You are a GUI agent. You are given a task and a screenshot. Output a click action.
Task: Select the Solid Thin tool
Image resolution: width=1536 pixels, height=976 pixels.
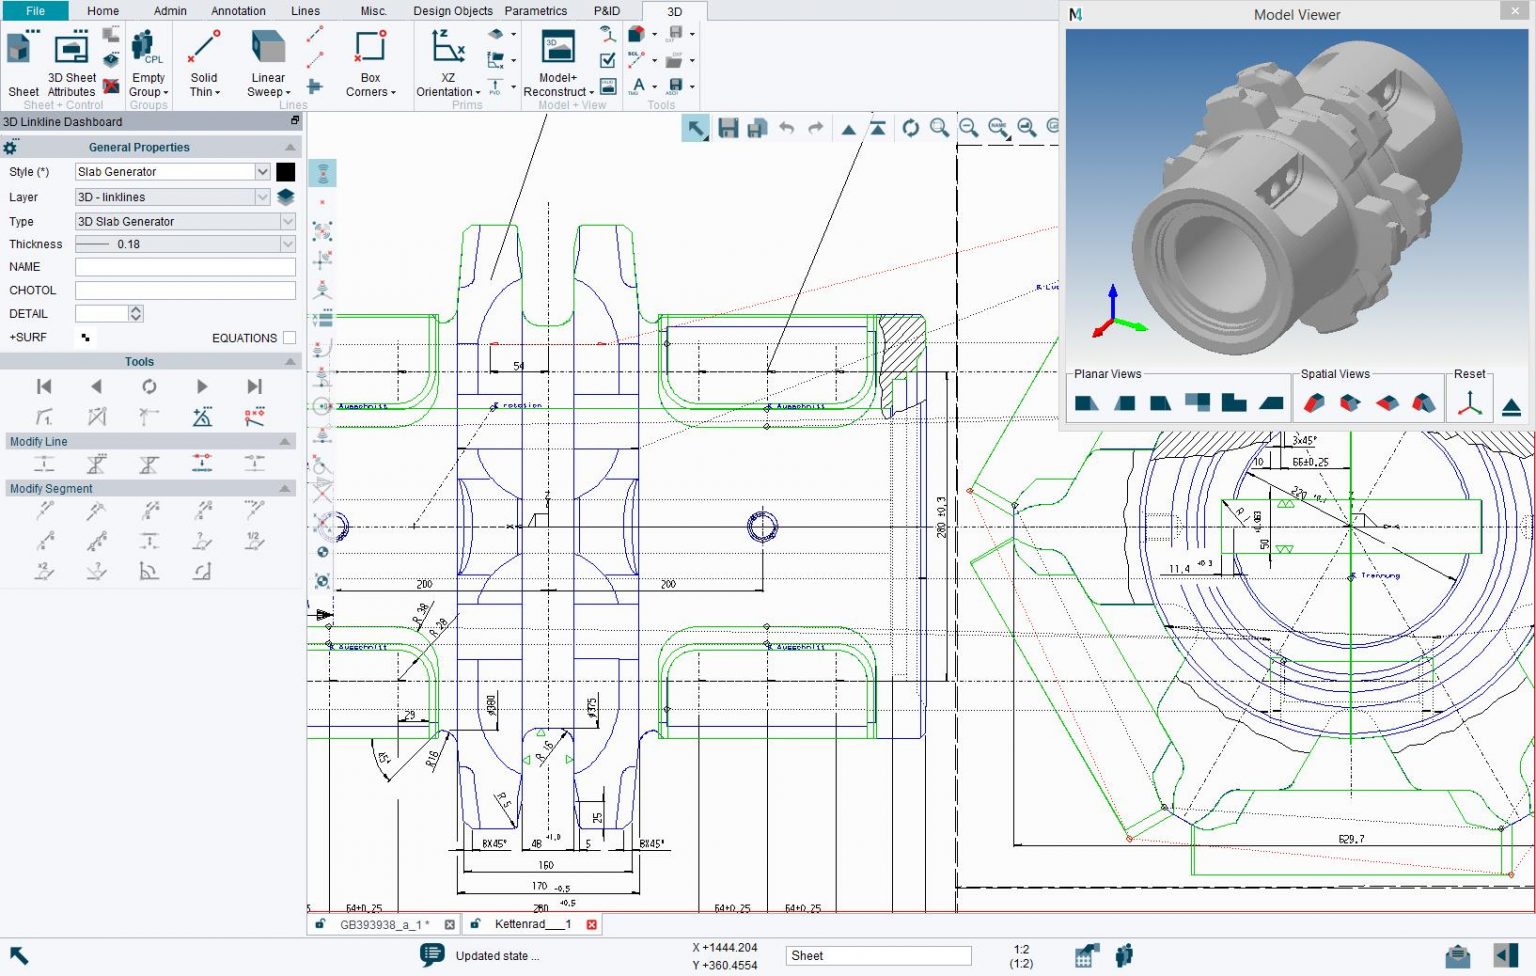pos(203,60)
